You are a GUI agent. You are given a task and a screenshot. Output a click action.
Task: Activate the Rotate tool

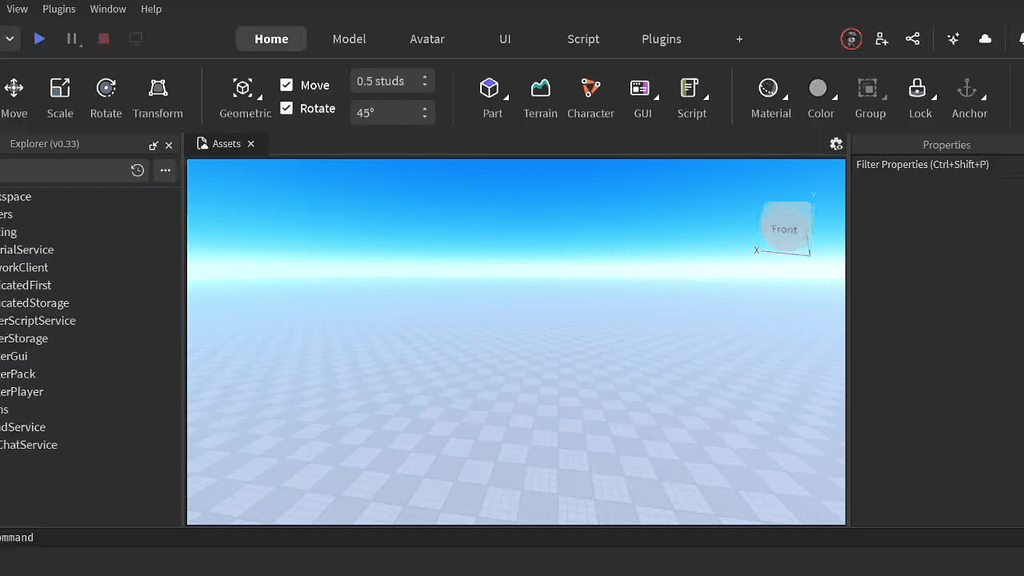tap(105, 95)
